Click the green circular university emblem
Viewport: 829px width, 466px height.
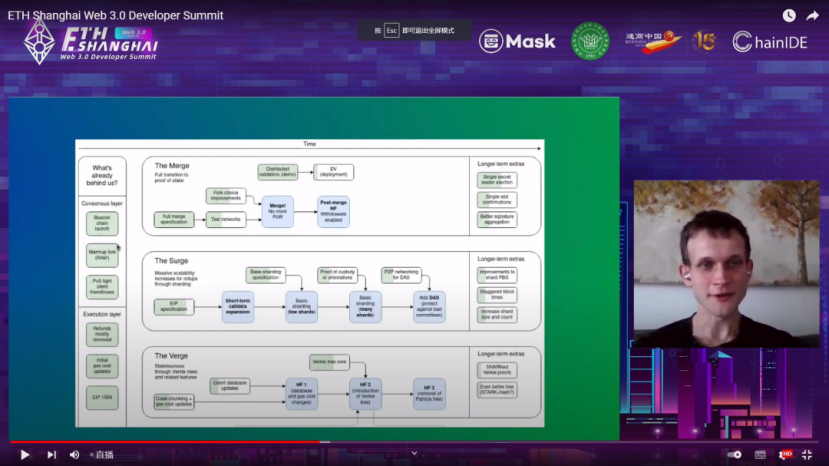tap(590, 42)
